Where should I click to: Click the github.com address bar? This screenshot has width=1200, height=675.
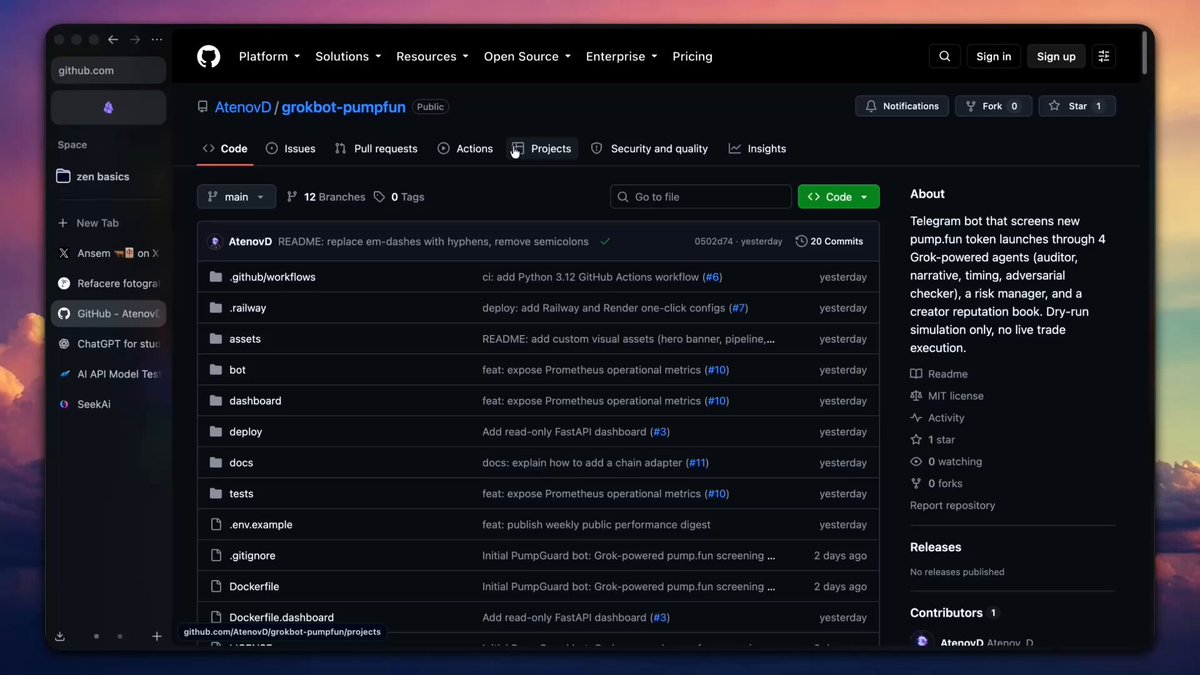(x=109, y=71)
